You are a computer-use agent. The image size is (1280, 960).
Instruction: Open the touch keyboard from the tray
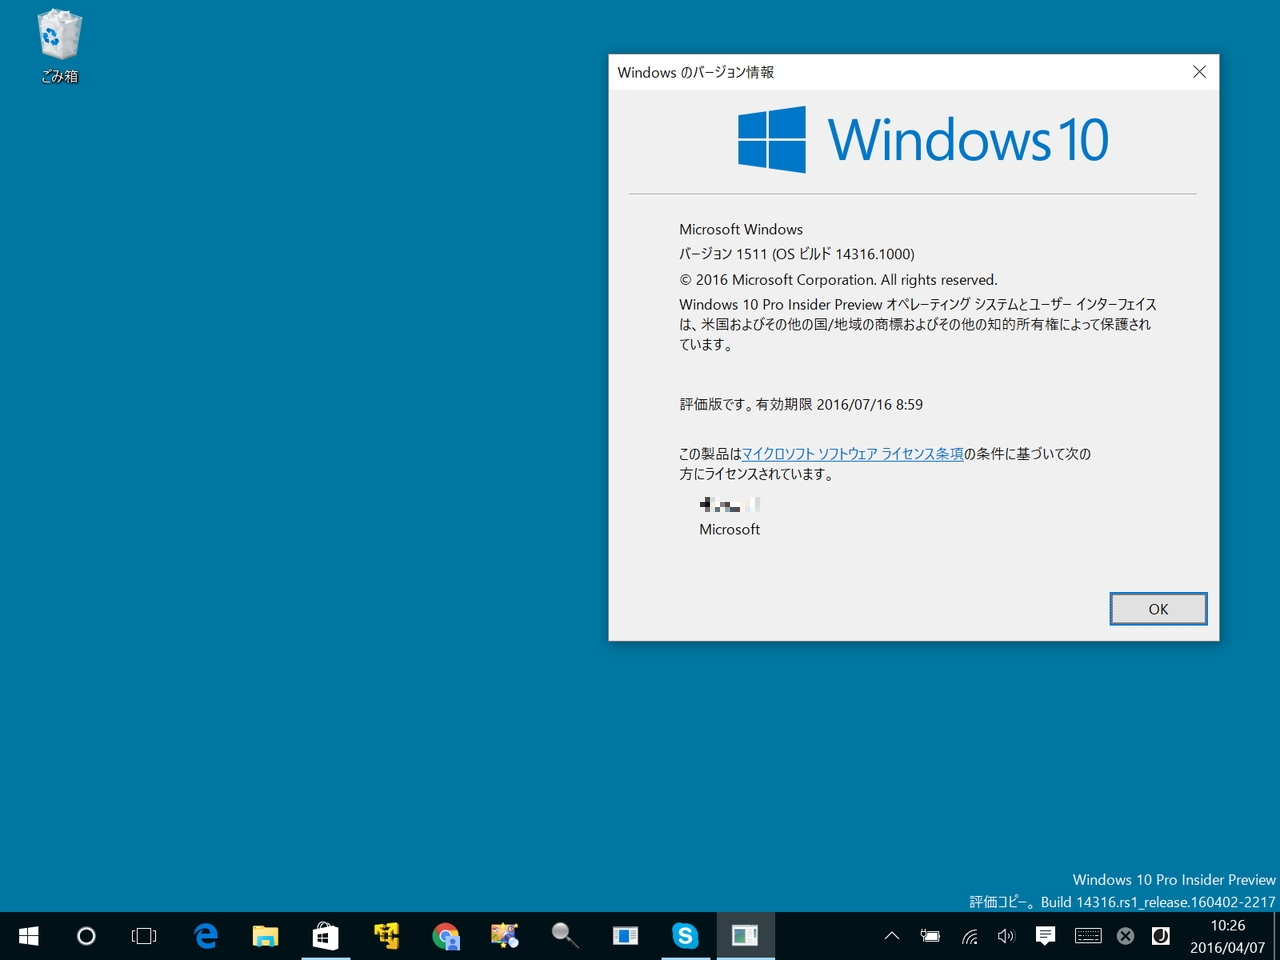click(1088, 935)
